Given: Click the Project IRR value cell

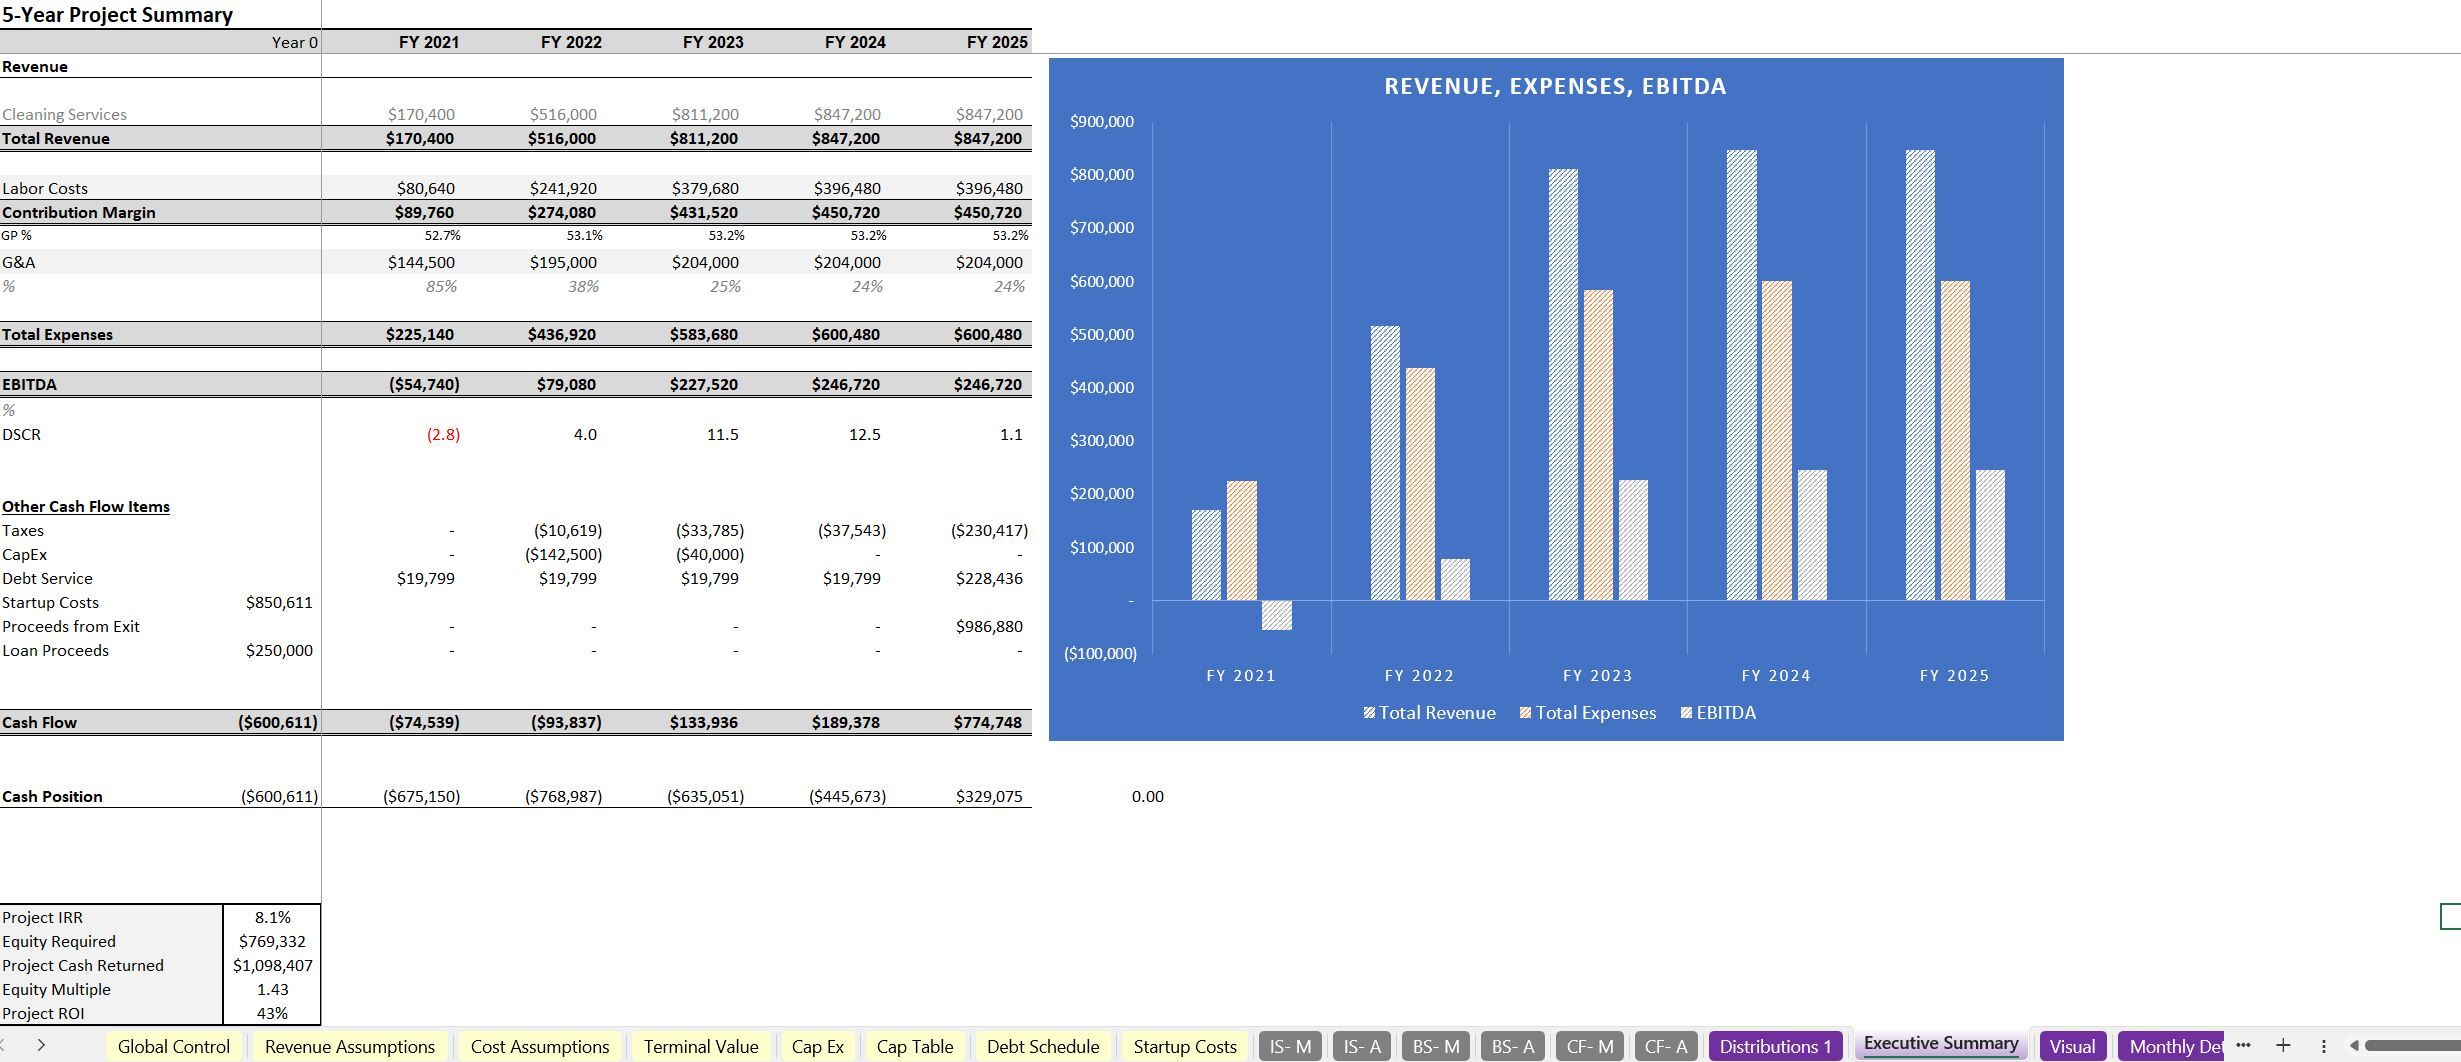Looking at the screenshot, I should coord(270,917).
